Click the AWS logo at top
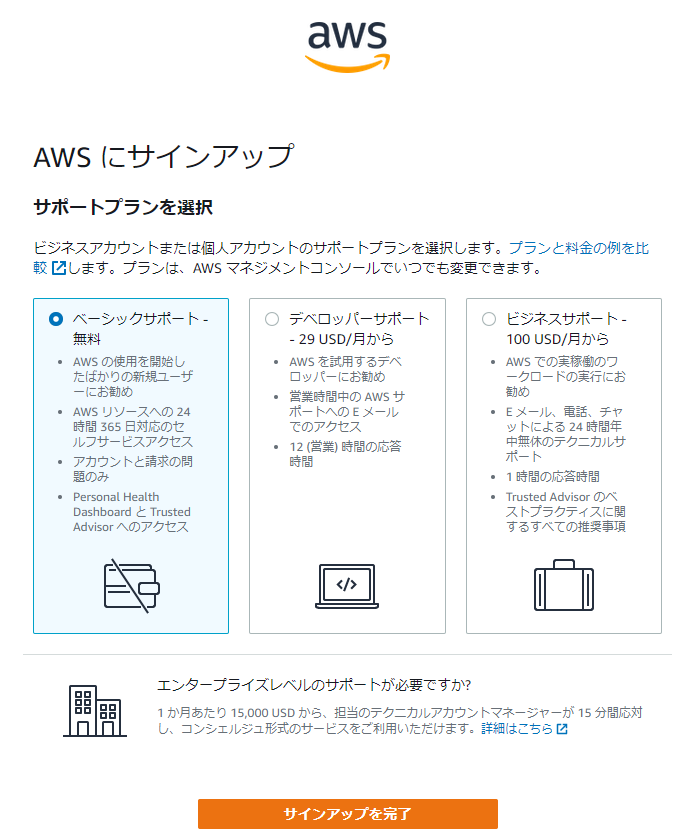679x840 pixels. 347,47
